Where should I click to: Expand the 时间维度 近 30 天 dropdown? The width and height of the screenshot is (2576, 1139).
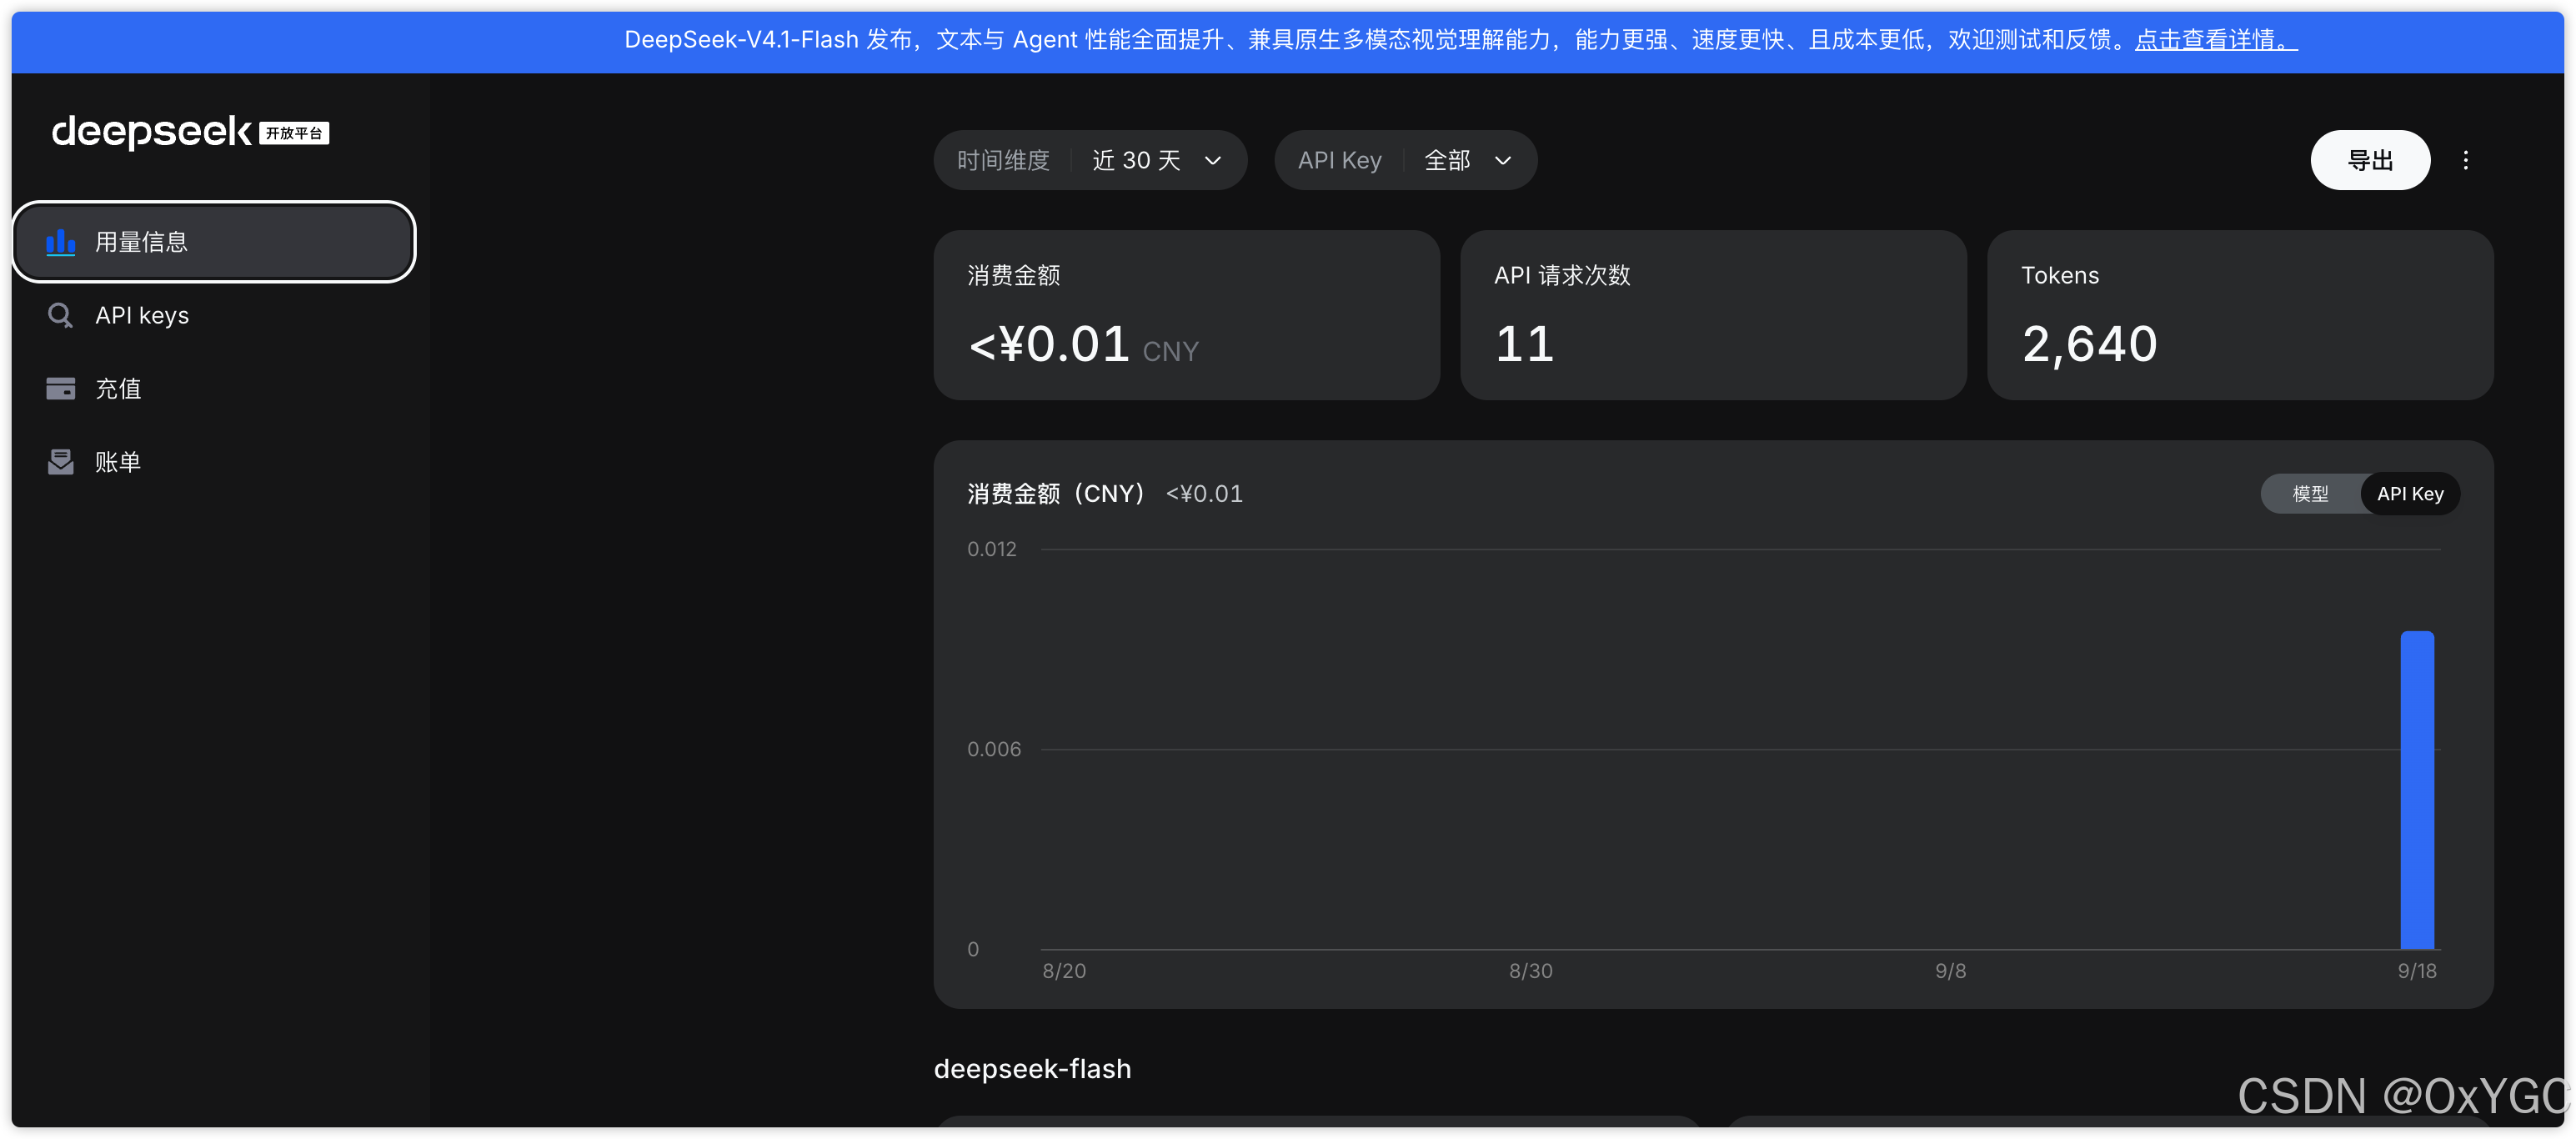(x=1090, y=160)
